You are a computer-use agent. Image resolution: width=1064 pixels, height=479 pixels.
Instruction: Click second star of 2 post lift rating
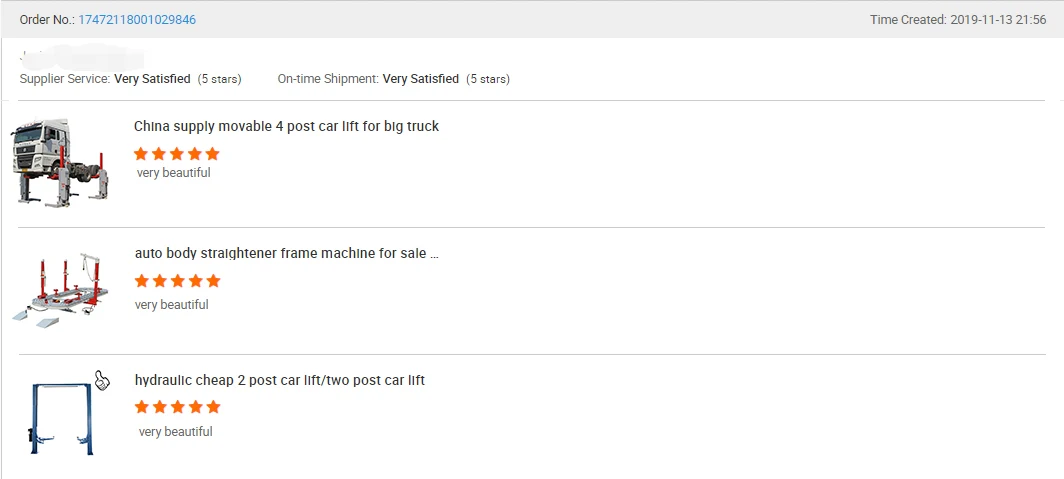pos(160,407)
